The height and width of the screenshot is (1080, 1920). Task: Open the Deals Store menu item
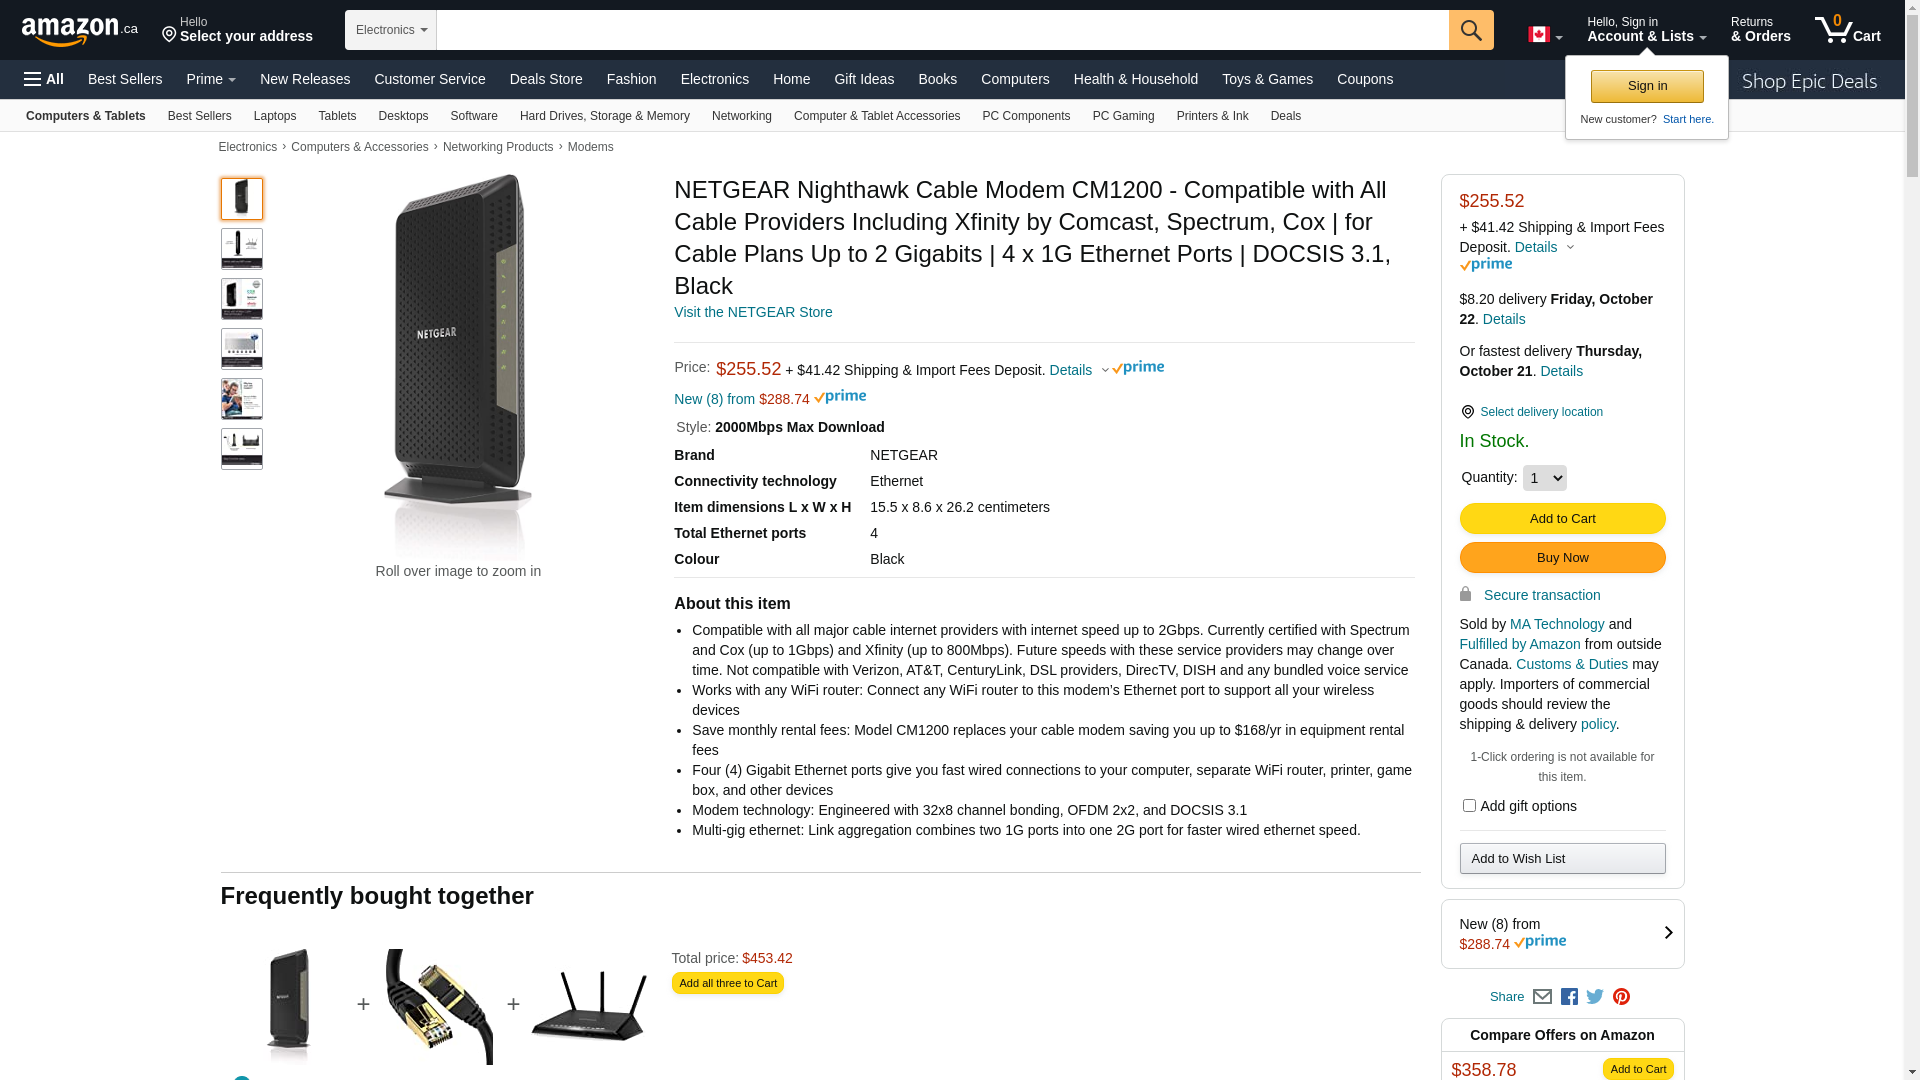(x=546, y=79)
